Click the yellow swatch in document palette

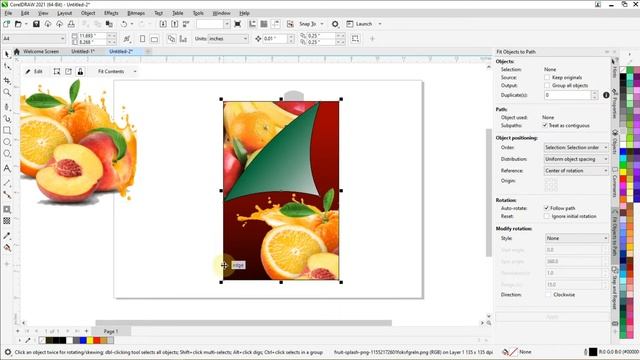click(x=90, y=340)
